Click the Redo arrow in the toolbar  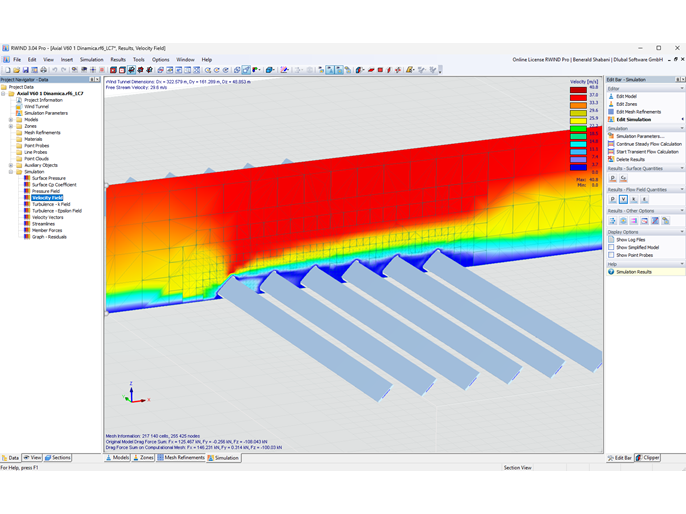click(64, 70)
